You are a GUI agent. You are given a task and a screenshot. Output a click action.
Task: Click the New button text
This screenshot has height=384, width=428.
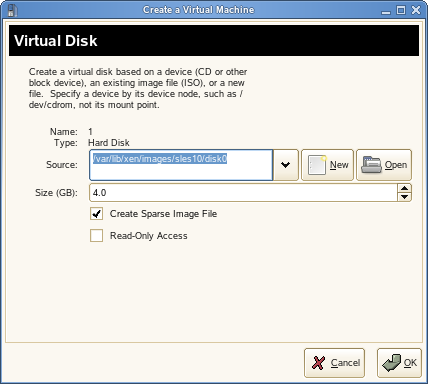tap(339, 165)
